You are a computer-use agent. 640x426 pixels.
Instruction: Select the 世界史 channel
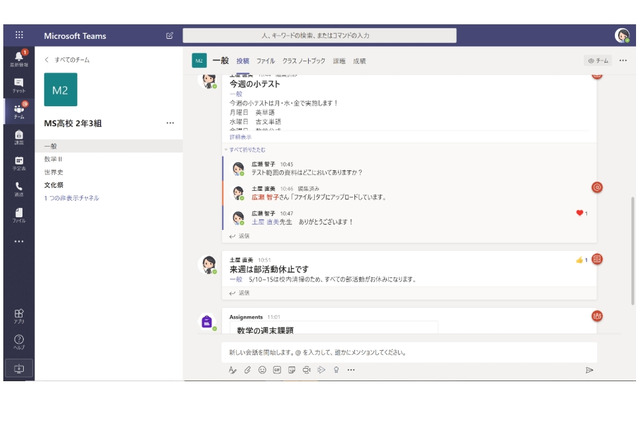click(109, 172)
